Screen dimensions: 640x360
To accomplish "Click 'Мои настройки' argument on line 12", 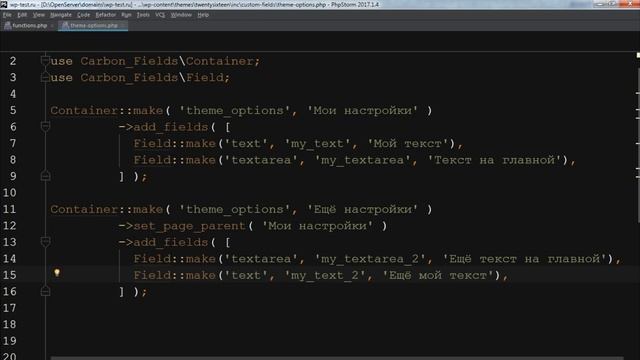I will [x=318, y=225].
